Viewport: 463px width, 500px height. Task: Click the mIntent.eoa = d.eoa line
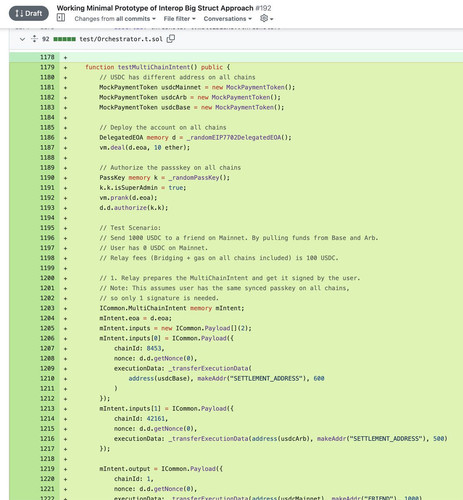click(136, 318)
